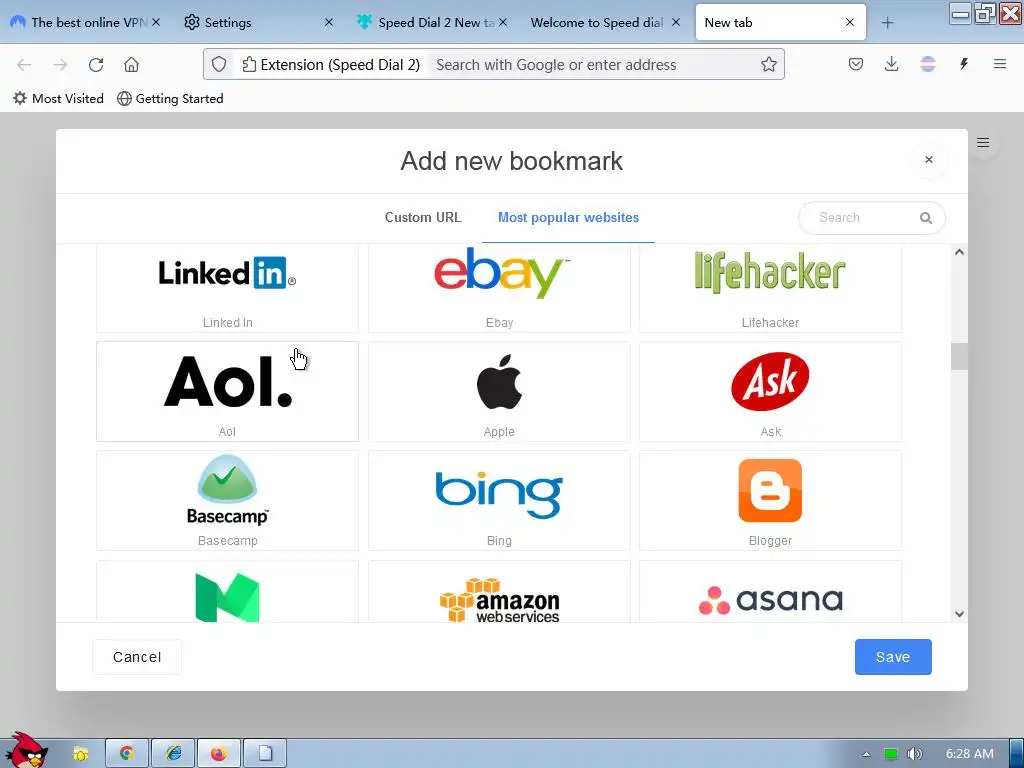Switch to the Custom URL tab
The width and height of the screenshot is (1024, 768).
pos(423,217)
